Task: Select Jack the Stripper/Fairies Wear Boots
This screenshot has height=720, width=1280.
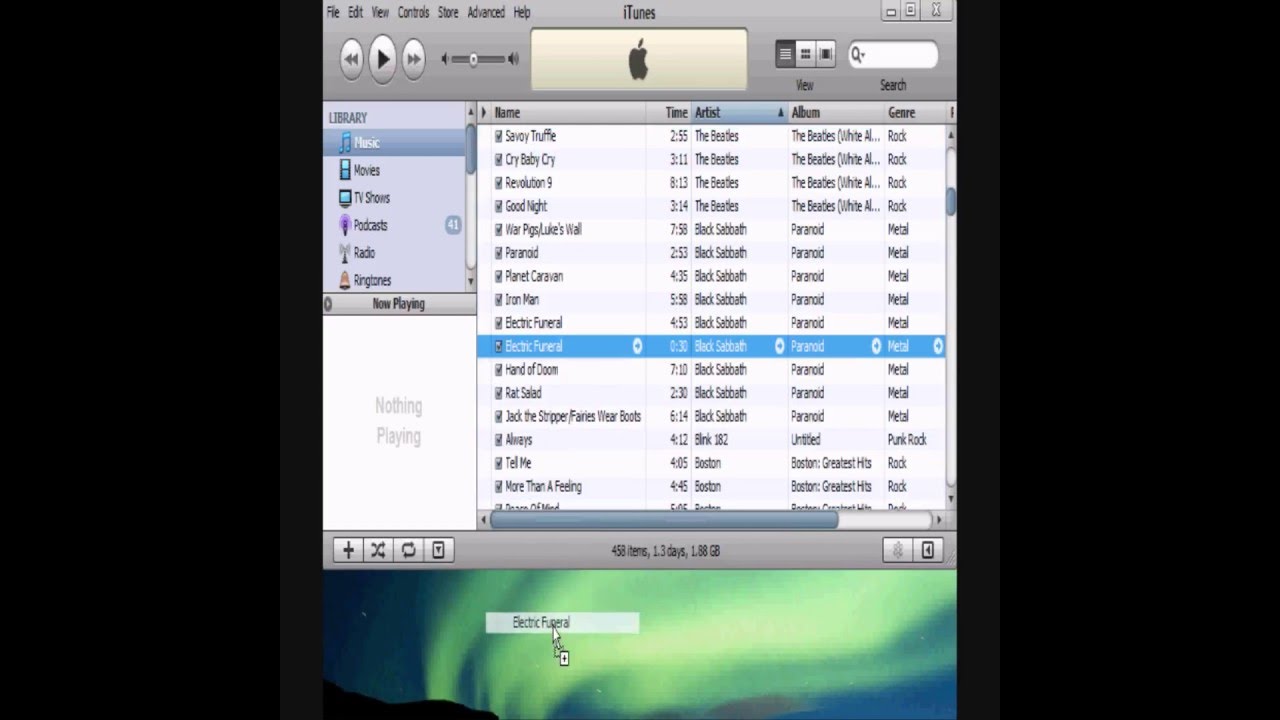Action: 711,416
